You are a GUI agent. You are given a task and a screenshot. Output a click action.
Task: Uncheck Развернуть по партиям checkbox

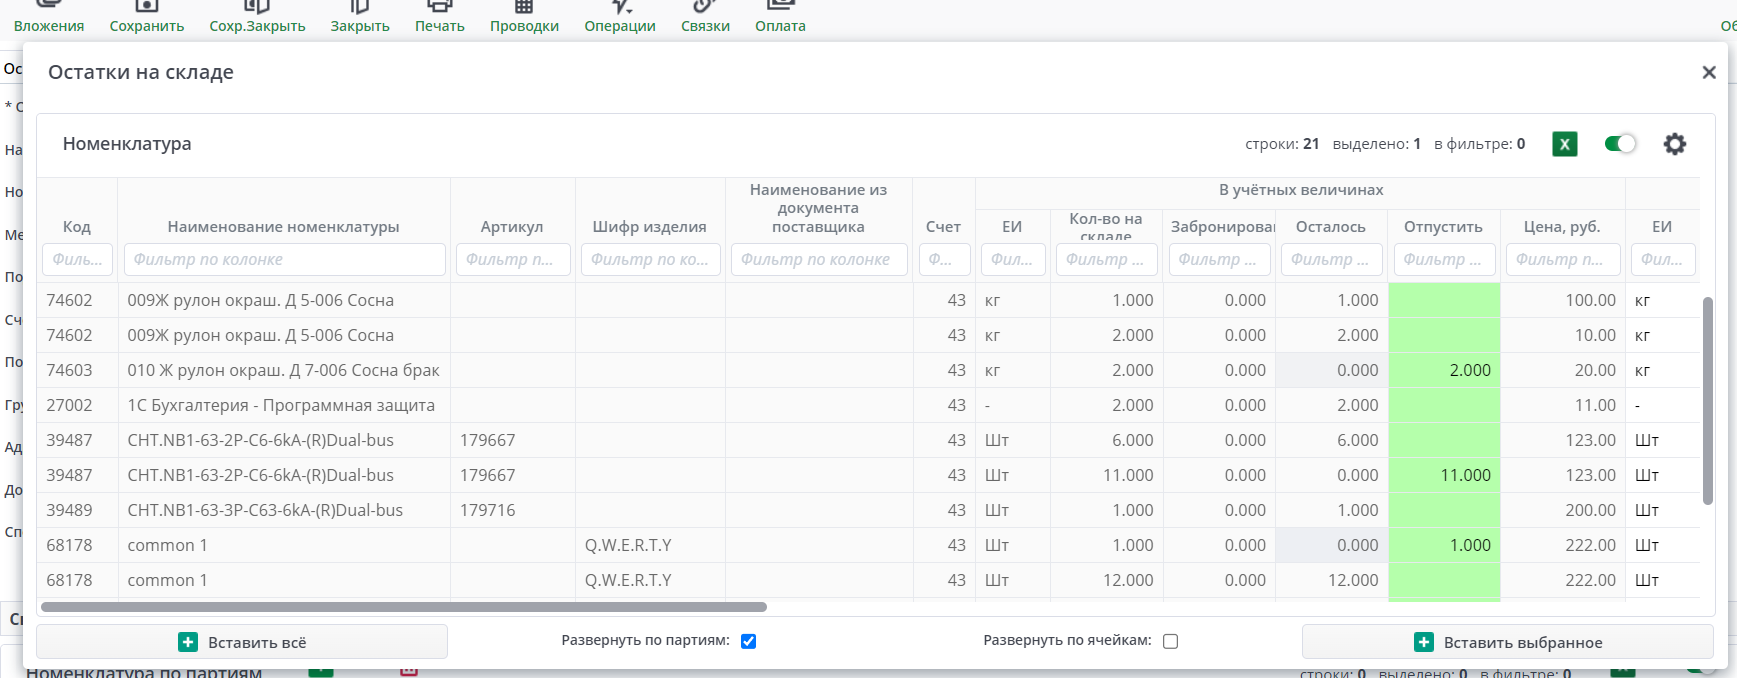[x=748, y=641]
